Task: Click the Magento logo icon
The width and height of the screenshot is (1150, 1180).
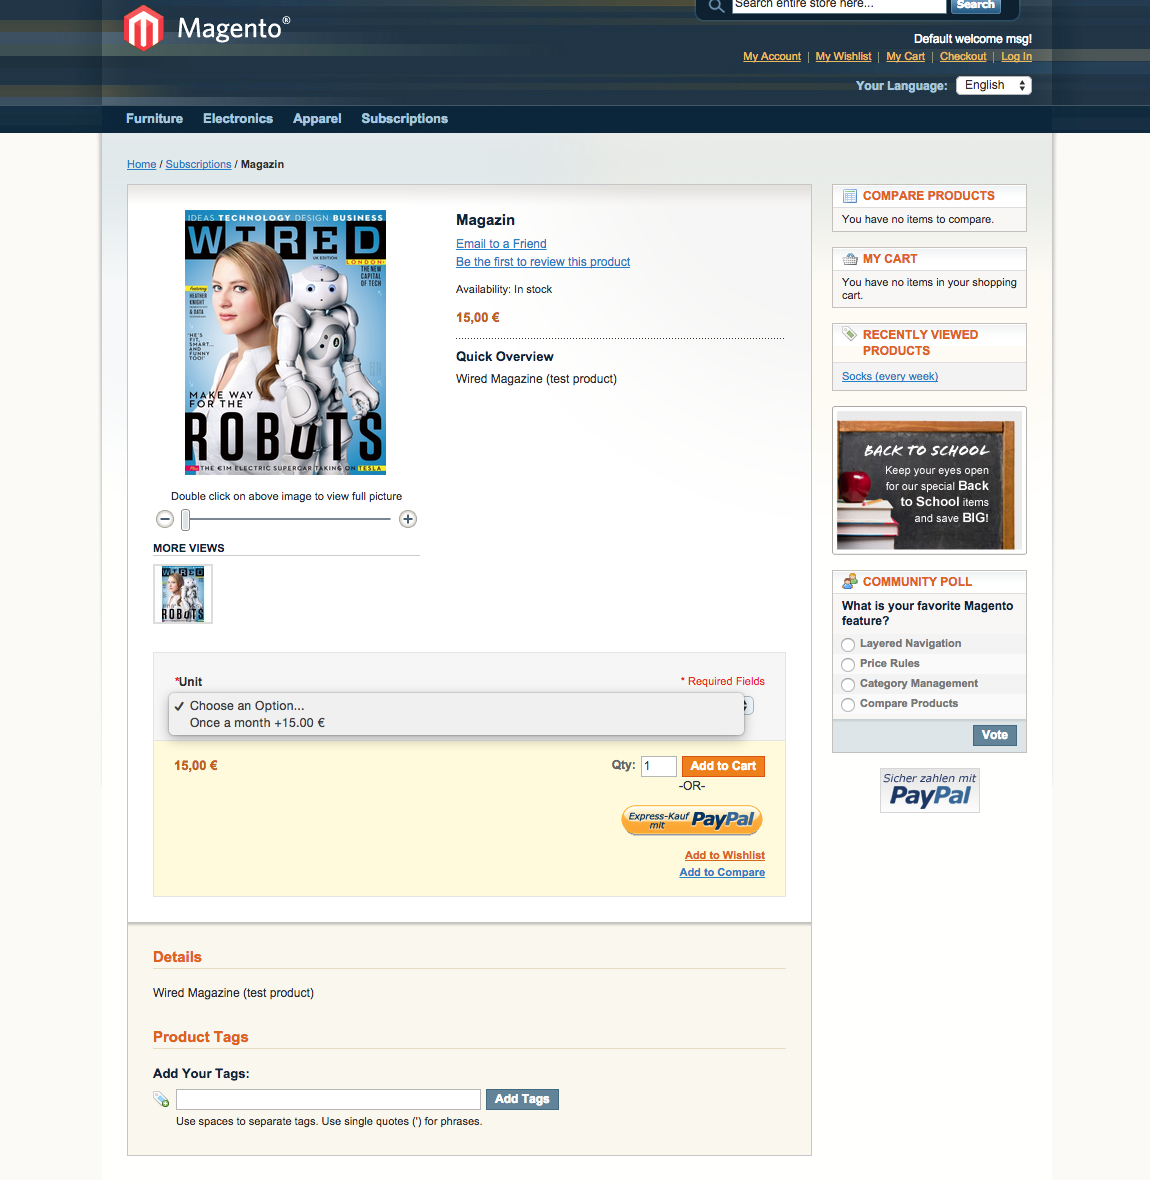Action: 143,29
